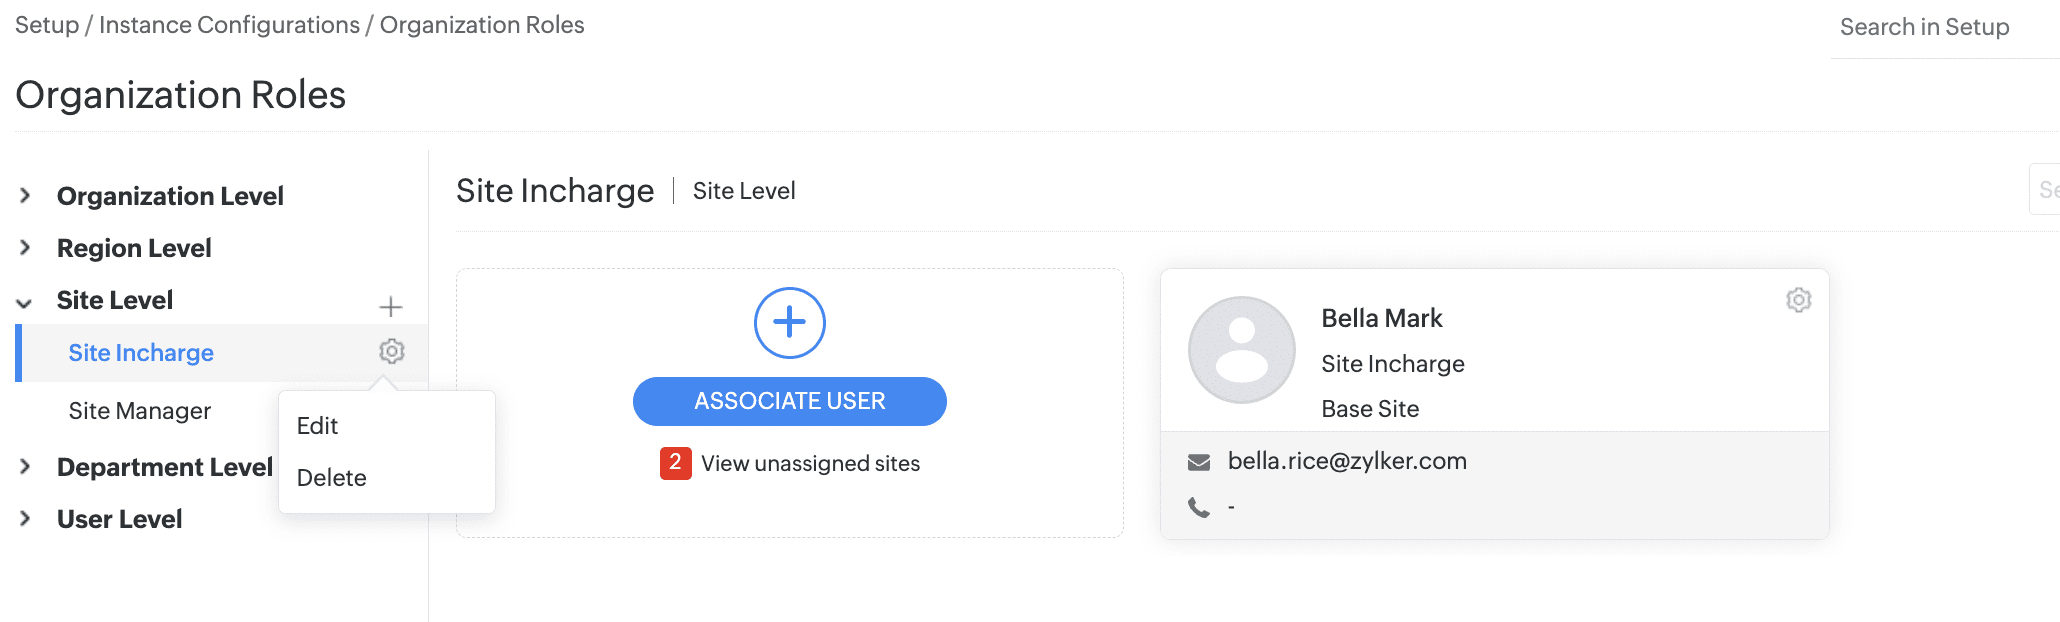Open settings gear on Bella Mark card
Viewport: 2060px width, 622px height.
point(1798,300)
